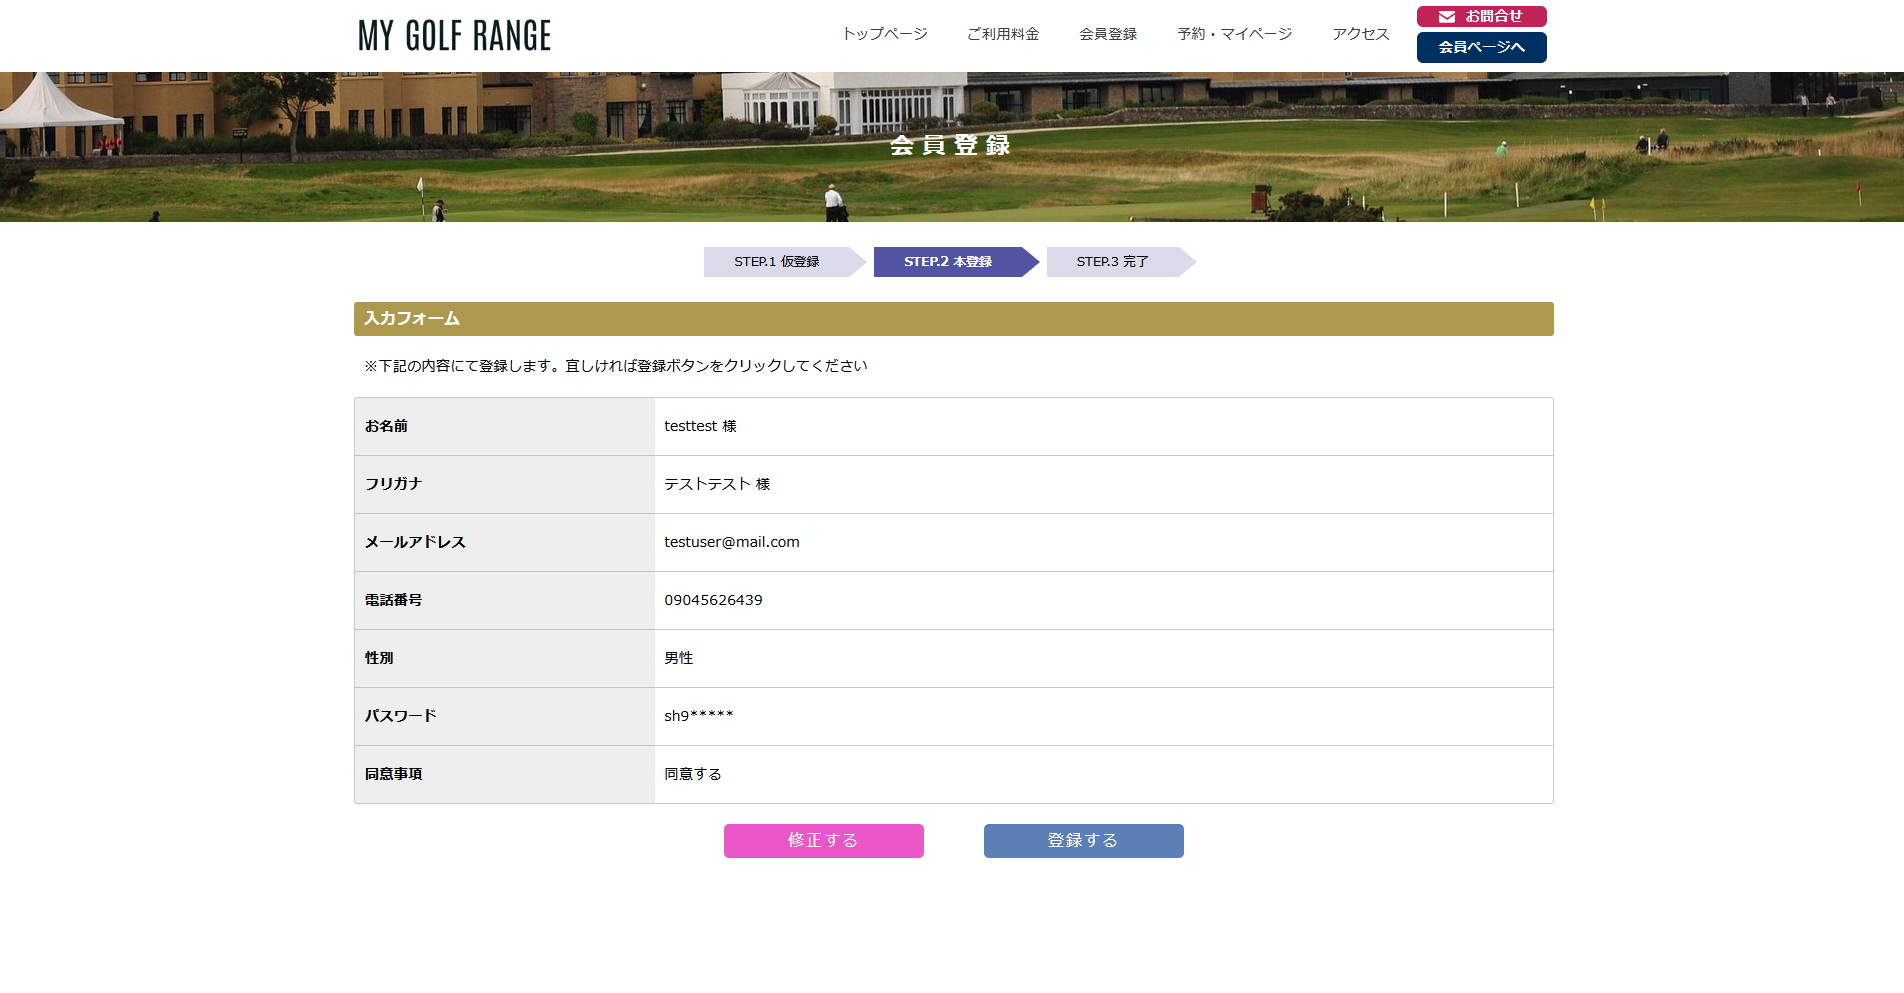
Task: Click the email value testuser@mail.com
Action: tap(732, 542)
